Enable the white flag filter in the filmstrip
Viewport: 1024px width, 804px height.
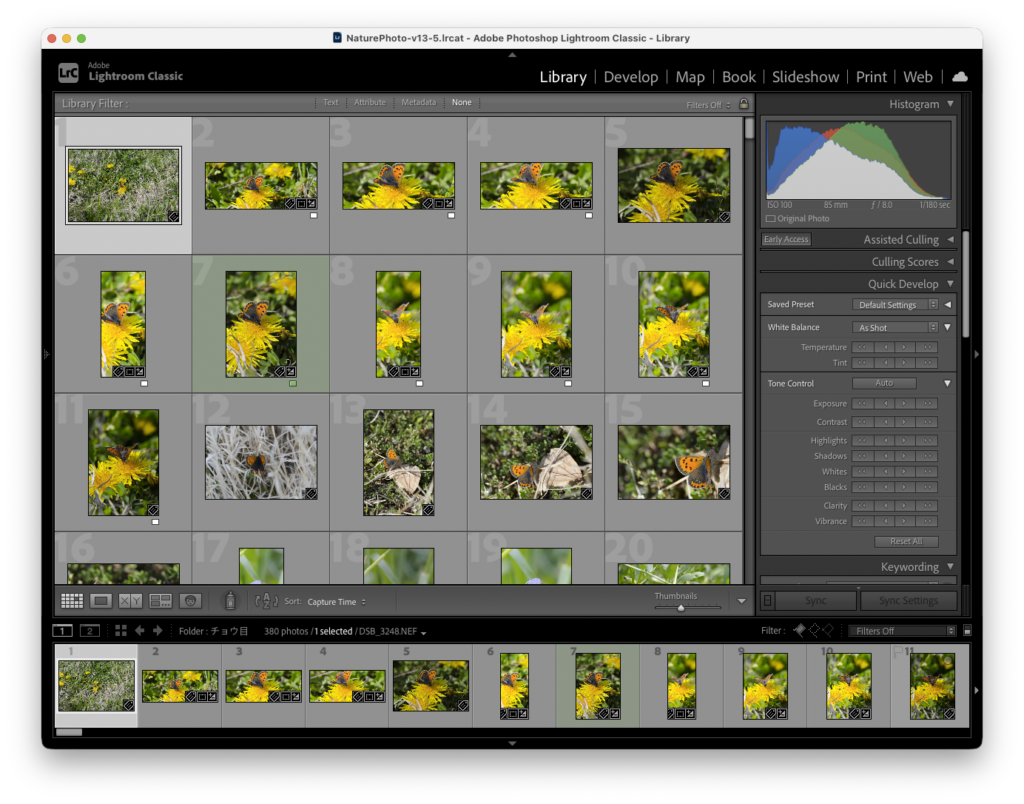(x=799, y=630)
